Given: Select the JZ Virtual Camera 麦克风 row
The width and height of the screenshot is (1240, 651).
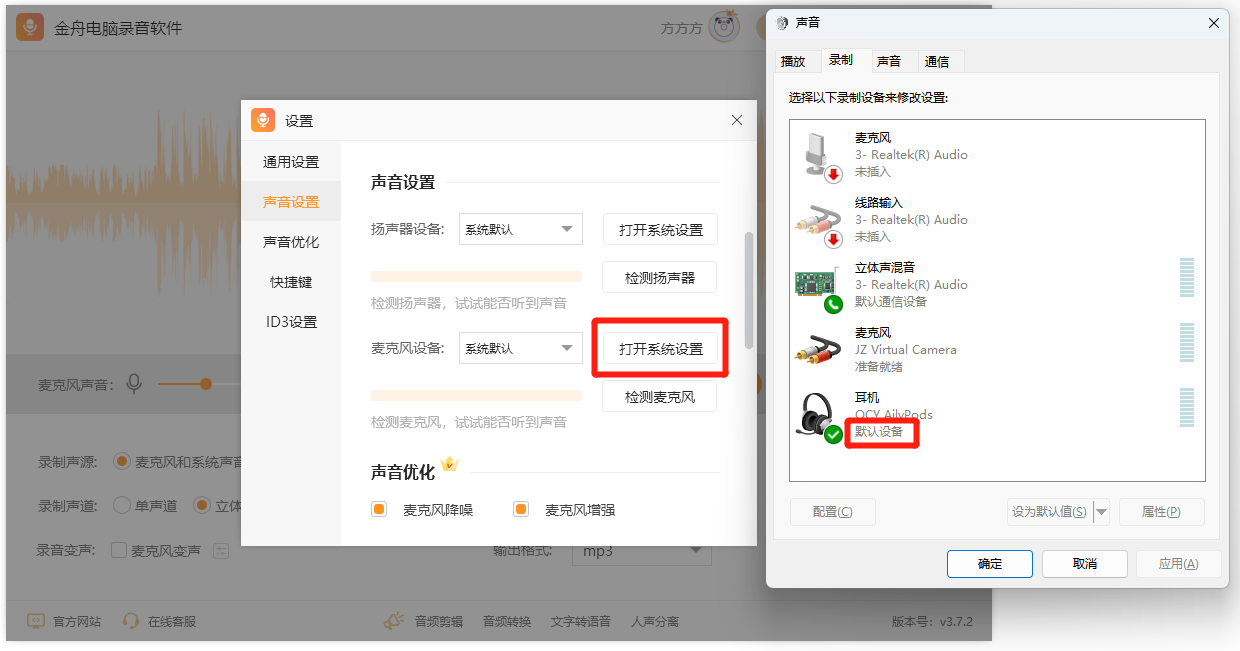Looking at the screenshot, I should click(x=997, y=350).
